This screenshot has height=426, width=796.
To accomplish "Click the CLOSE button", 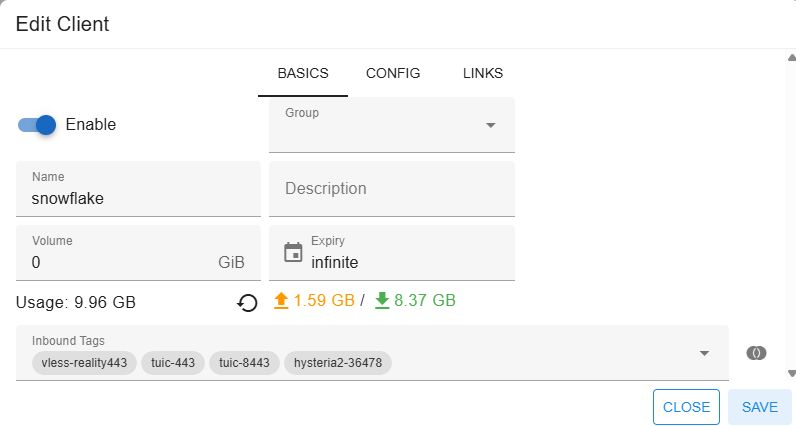I will point(686,407).
